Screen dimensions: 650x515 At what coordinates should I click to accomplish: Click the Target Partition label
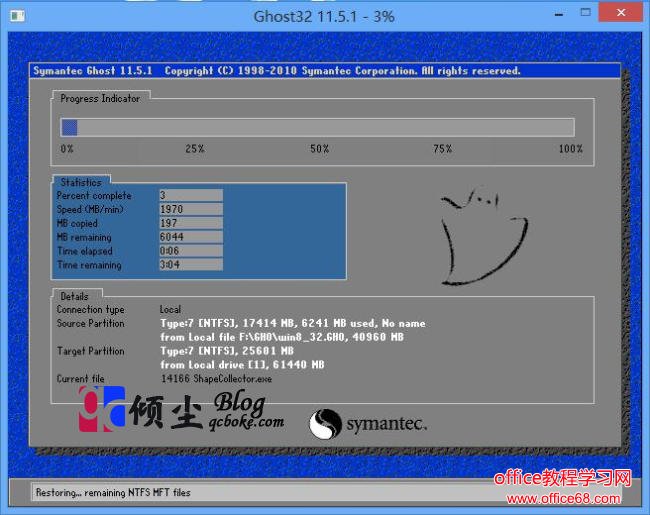point(90,351)
